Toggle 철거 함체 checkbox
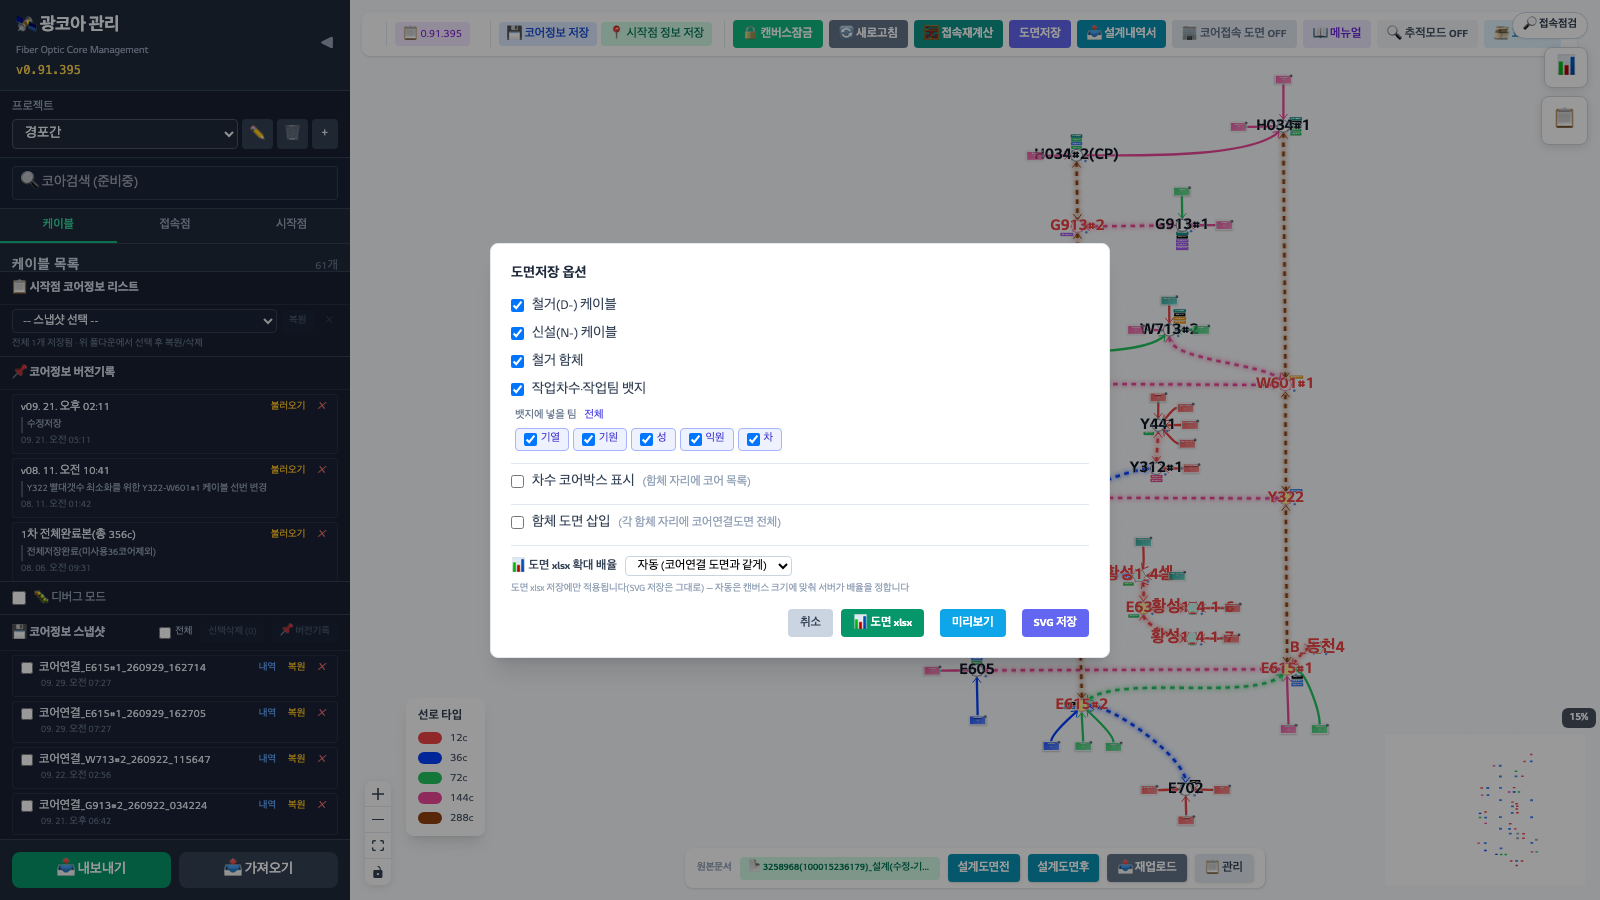This screenshot has width=1600, height=900. click(517, 361)
